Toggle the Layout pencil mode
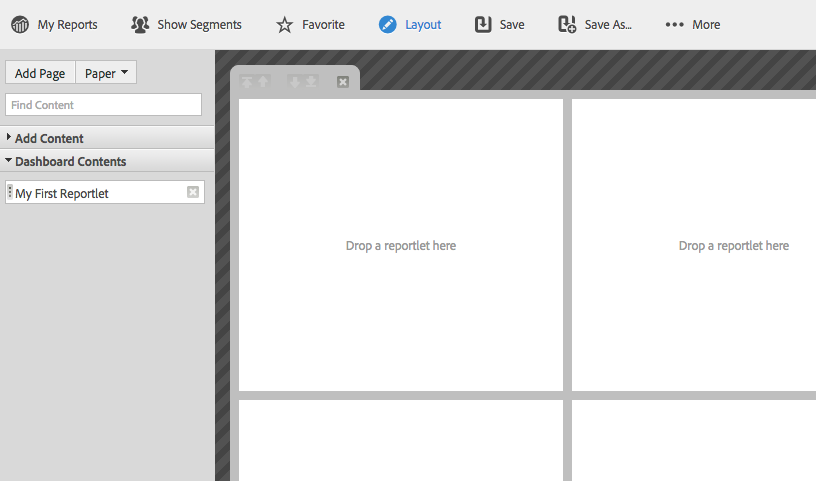The width and height of the screenshot is (816, 481). point(388,24)
